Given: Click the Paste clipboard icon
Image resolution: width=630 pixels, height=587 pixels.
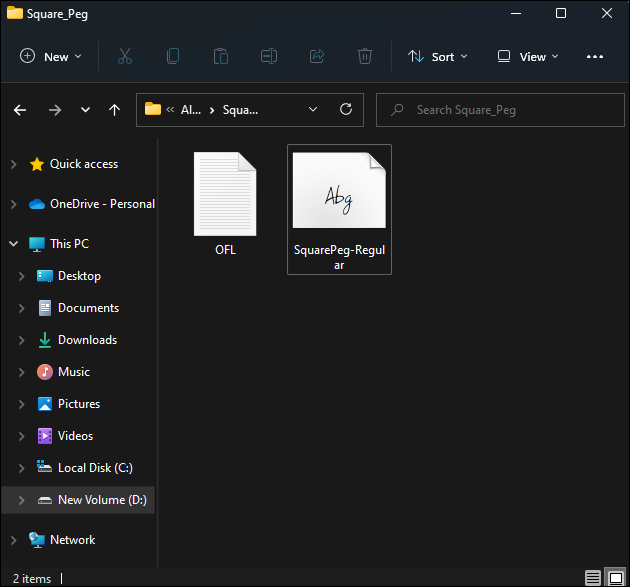Looking at the screenshot, I should [221, 56].
